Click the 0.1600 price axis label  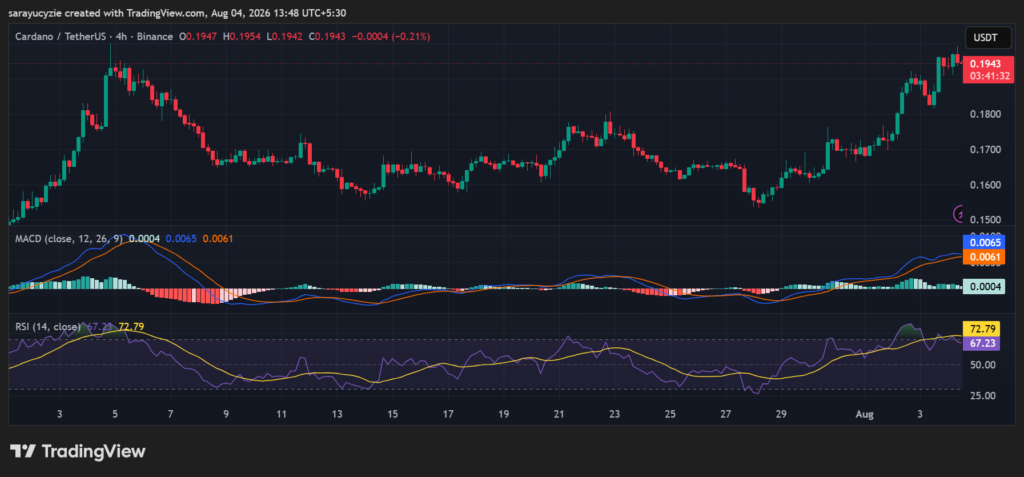984,185
